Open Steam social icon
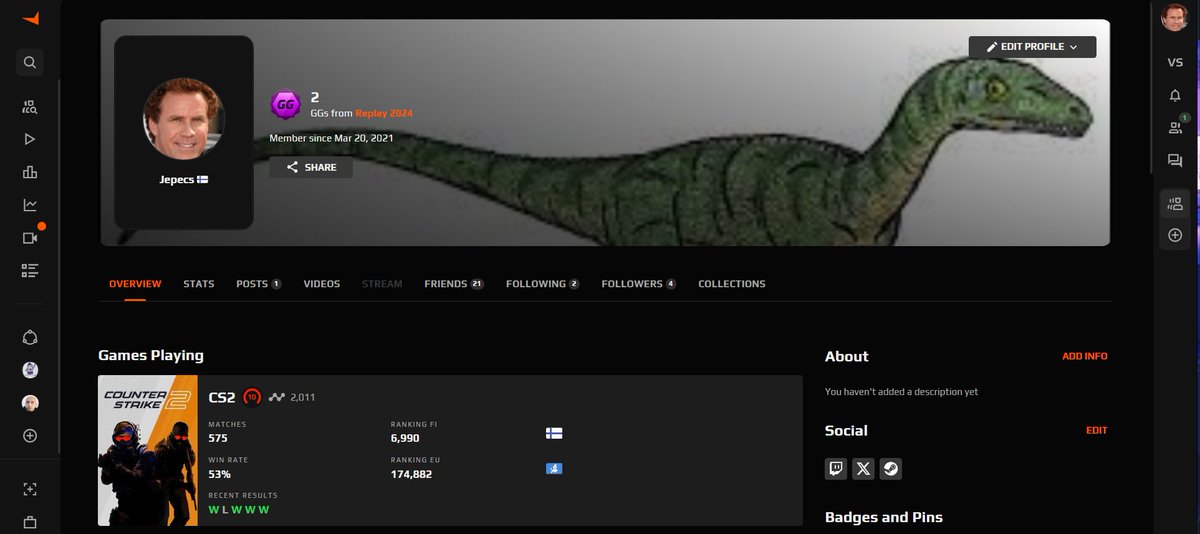Image resolution: width=1200 pixels, height=534 pixels. pos(890,468)
